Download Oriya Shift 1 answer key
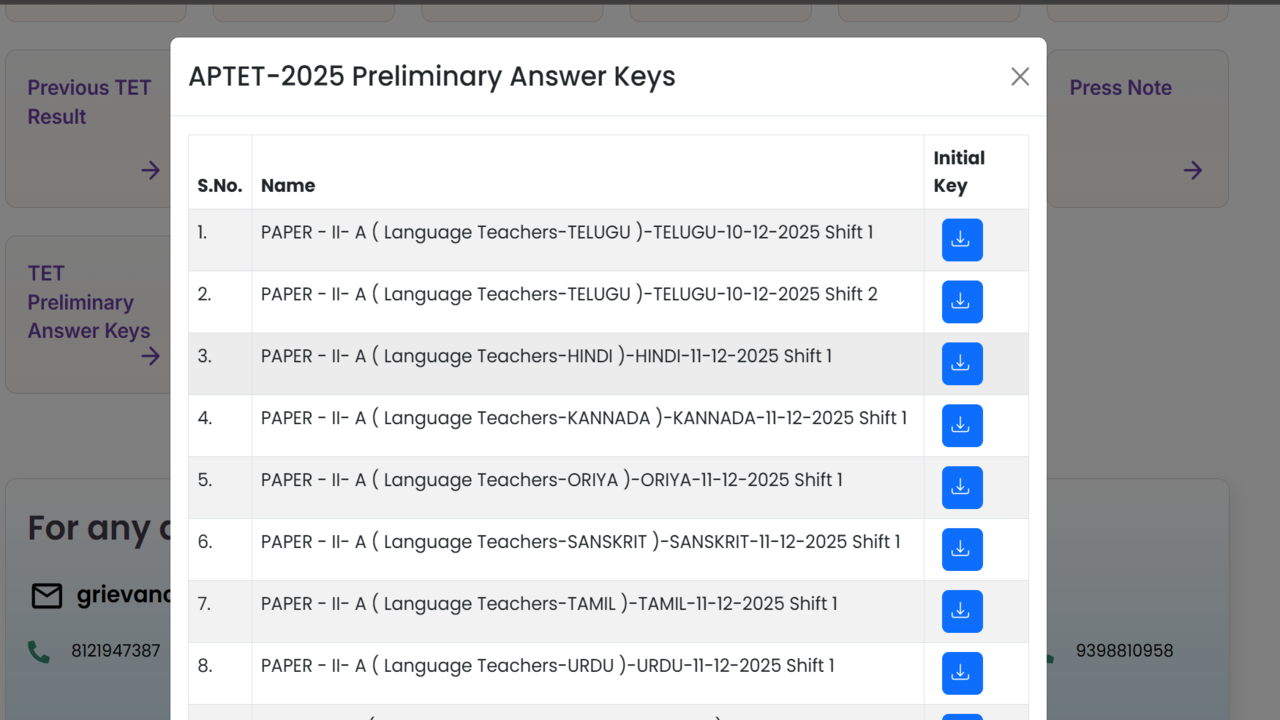1280x720 pixels. pyautogui.click(x=962, y=488)
